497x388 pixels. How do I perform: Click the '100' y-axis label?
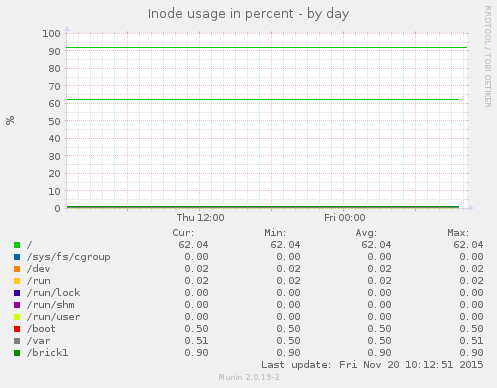[51, 33]
